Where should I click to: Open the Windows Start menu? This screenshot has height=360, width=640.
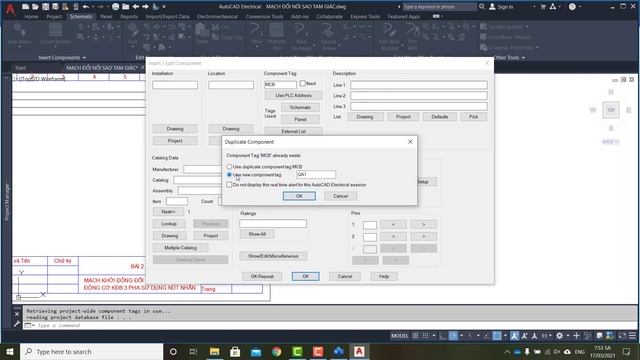(10, 351)
